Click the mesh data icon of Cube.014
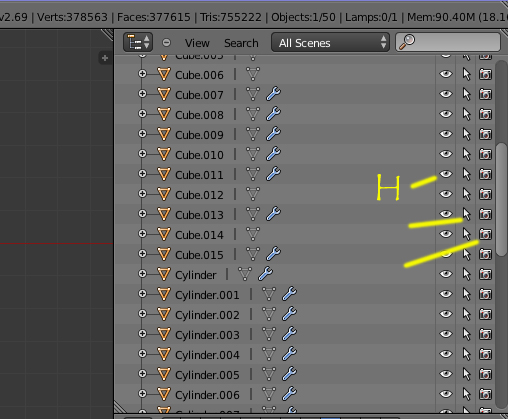The width and height of the screenshot is (508, 419). (x=253, y=234)
